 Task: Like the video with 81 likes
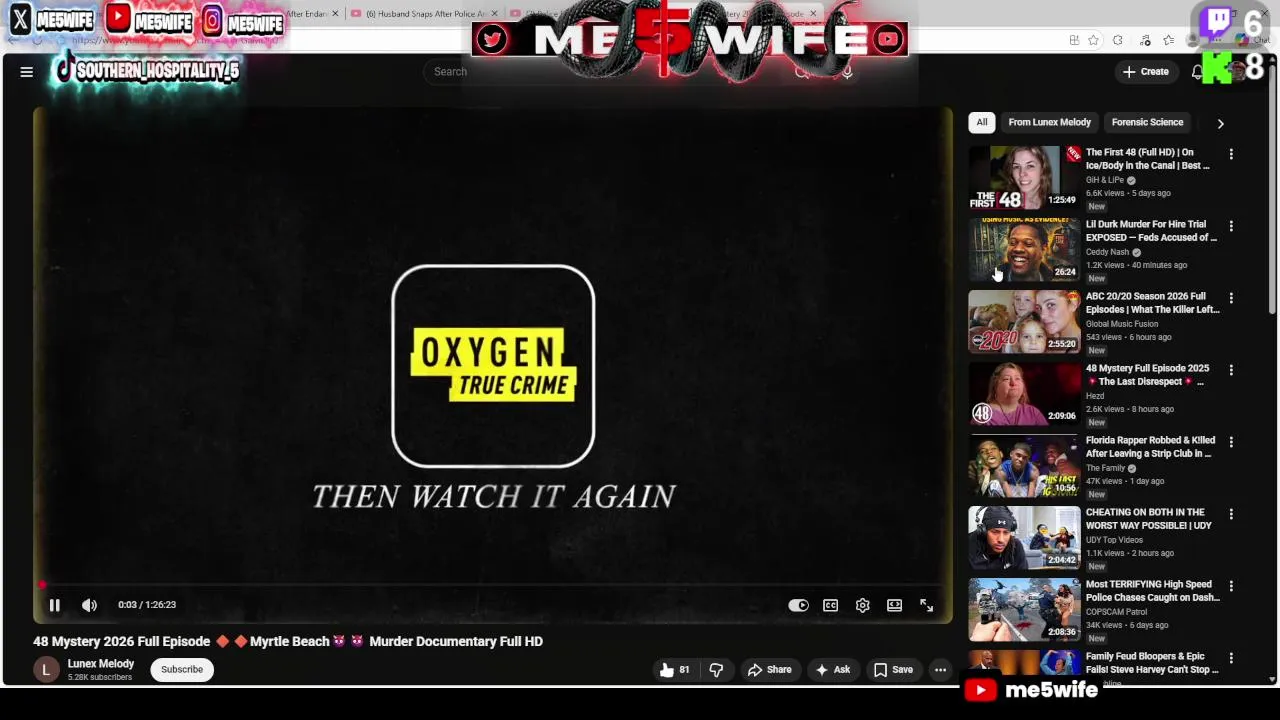point(675,670)
